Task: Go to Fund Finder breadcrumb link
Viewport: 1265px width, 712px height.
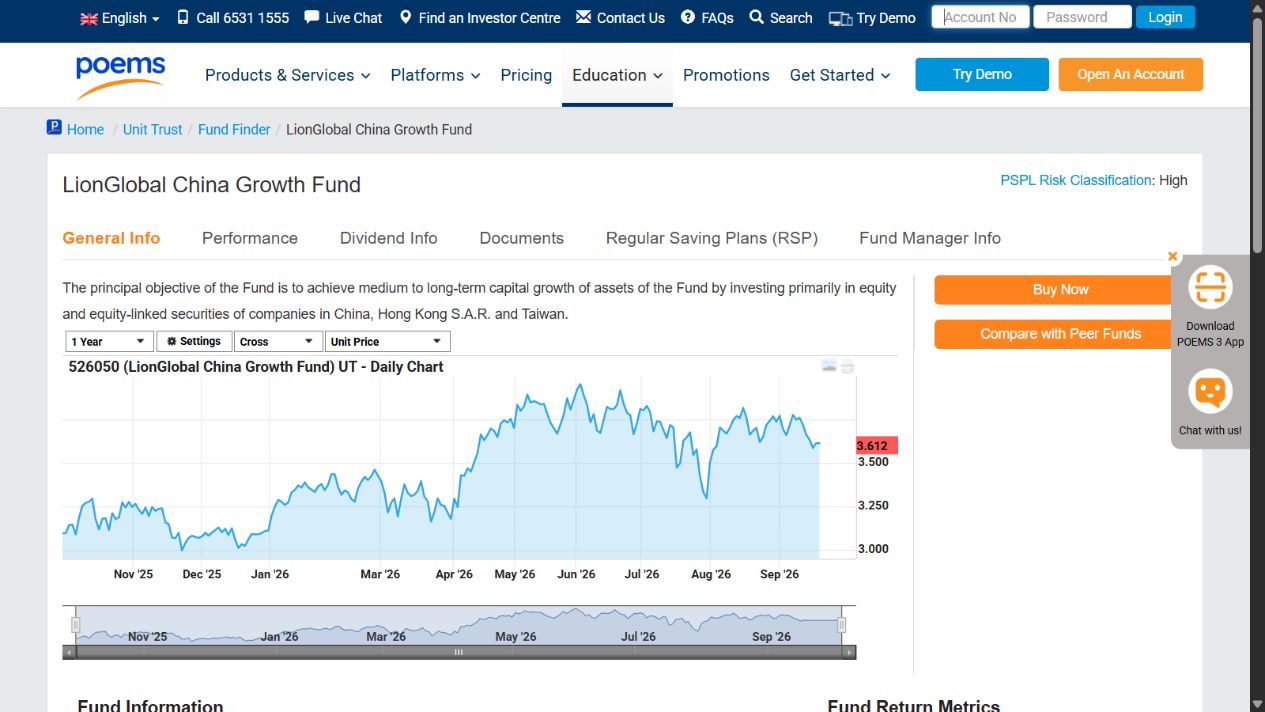Action: coord(234,129)
